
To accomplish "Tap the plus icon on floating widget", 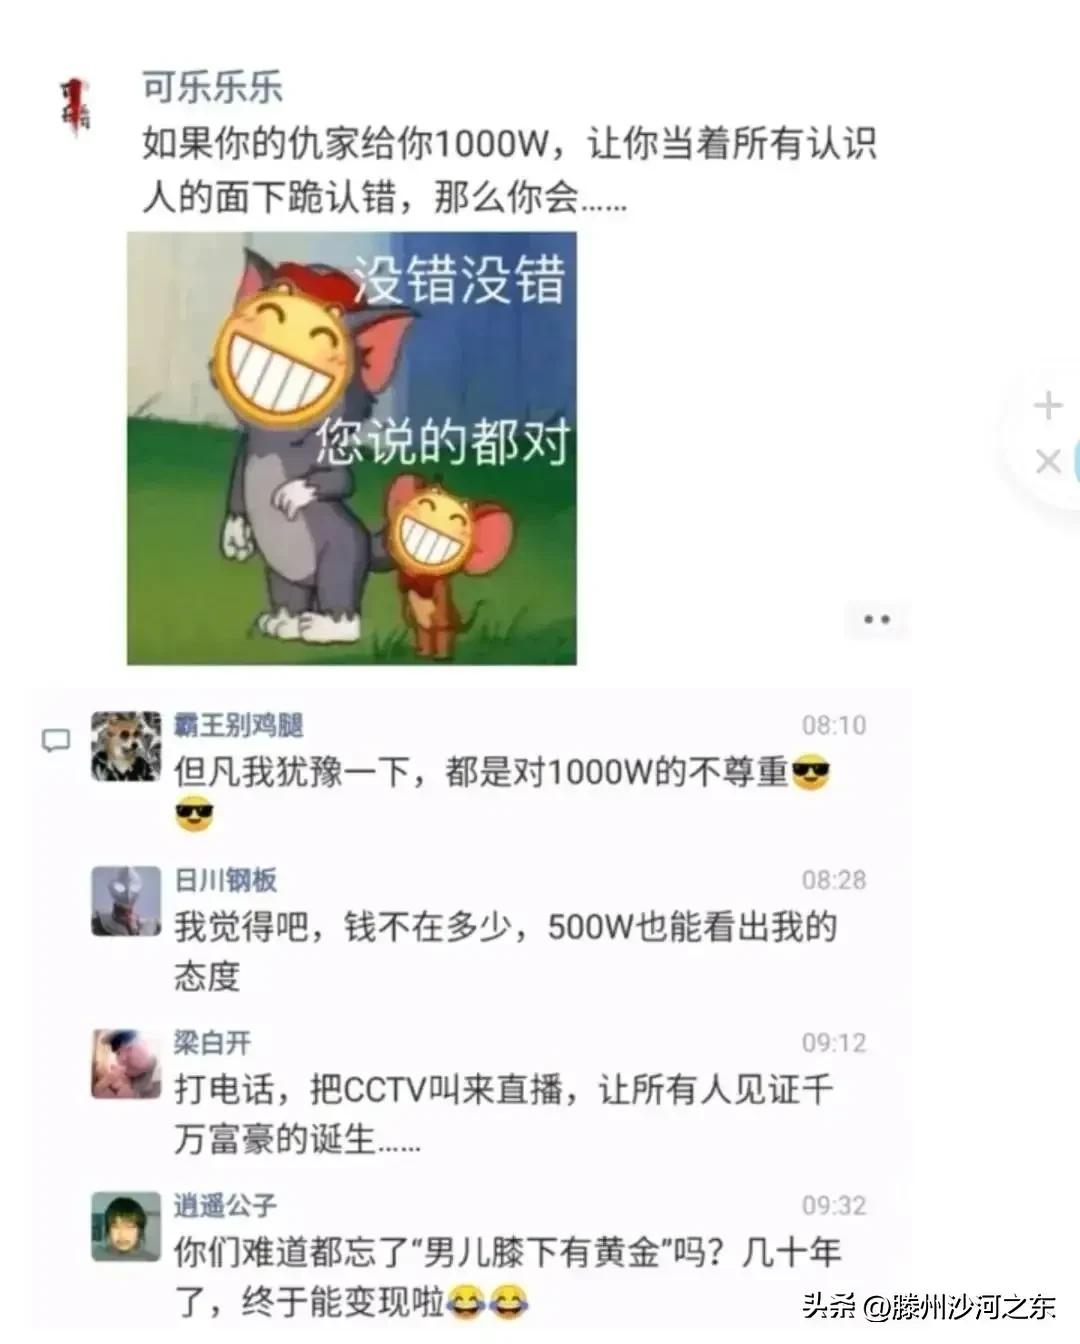I will pos(1048,405).
